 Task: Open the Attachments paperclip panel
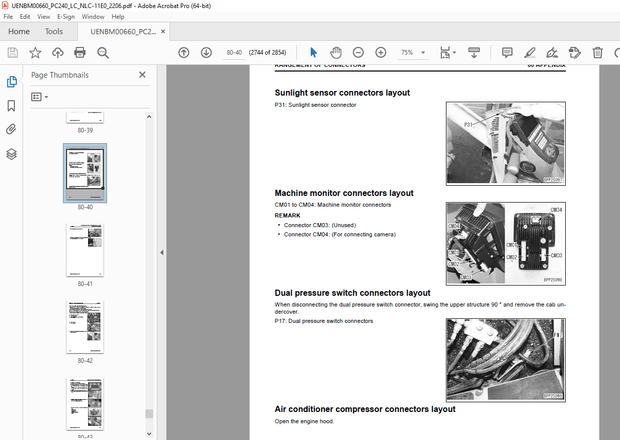point(11,129)
